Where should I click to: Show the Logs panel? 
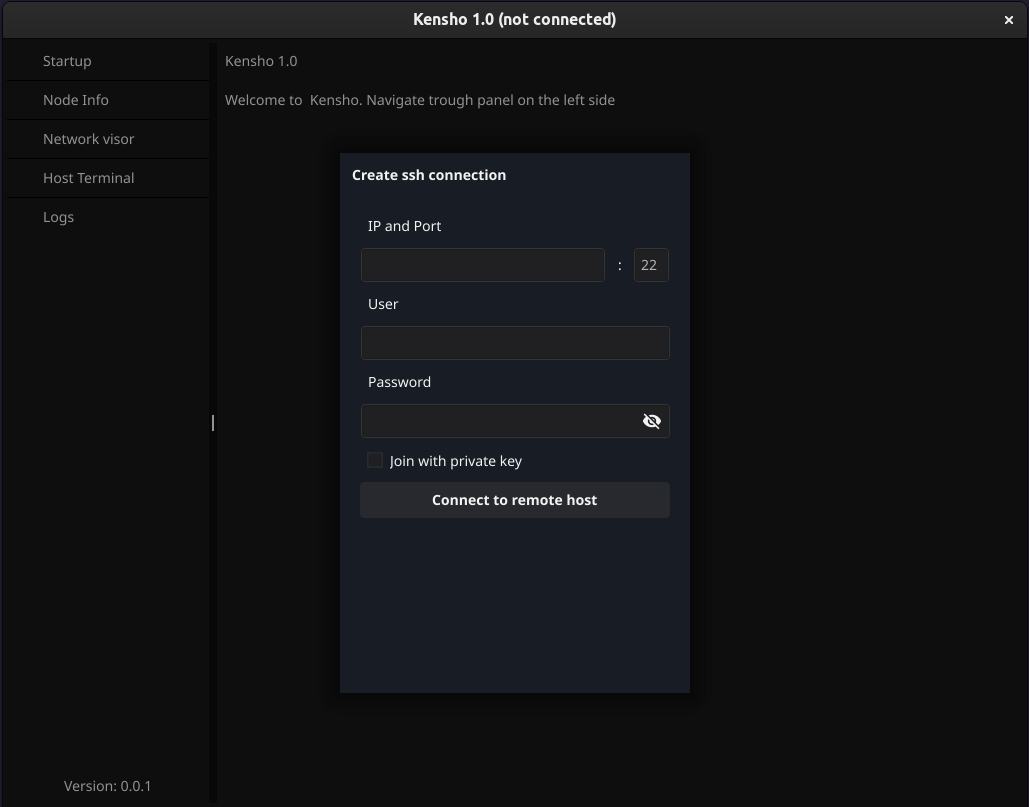(58, 217)
